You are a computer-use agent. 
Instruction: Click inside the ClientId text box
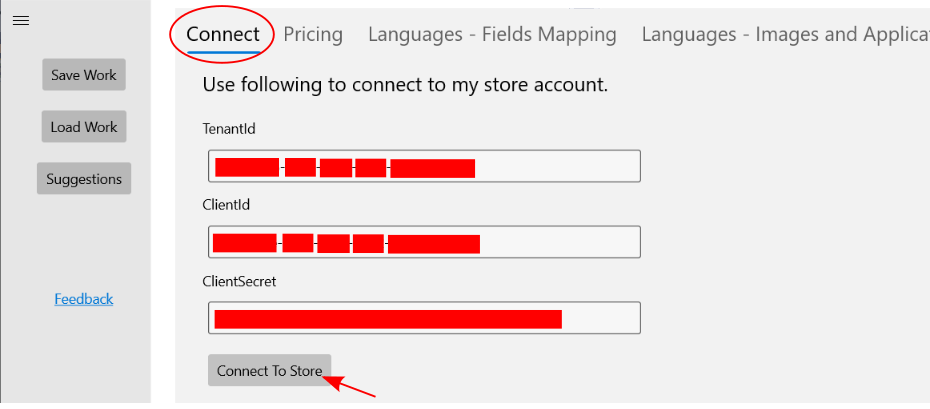point(560,242)
